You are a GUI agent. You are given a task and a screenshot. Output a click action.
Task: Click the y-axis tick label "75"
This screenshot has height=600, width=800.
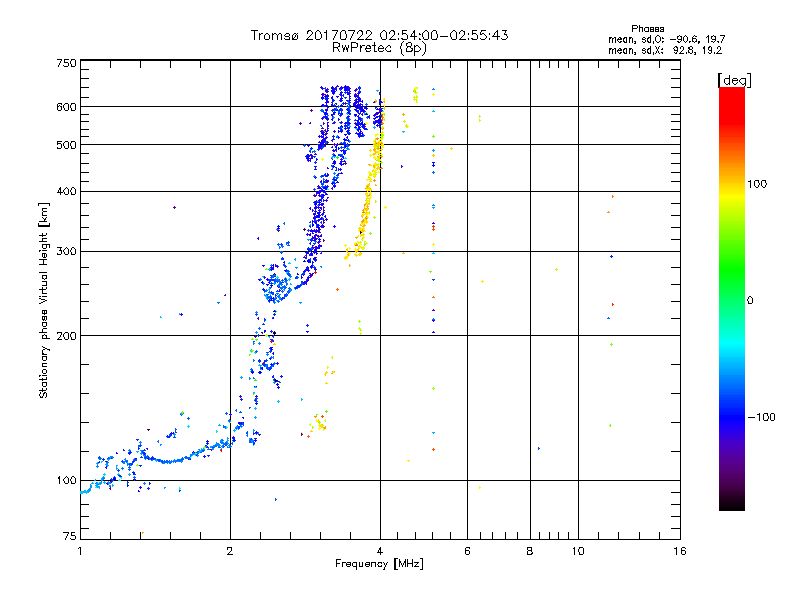(x=70, y=536)
